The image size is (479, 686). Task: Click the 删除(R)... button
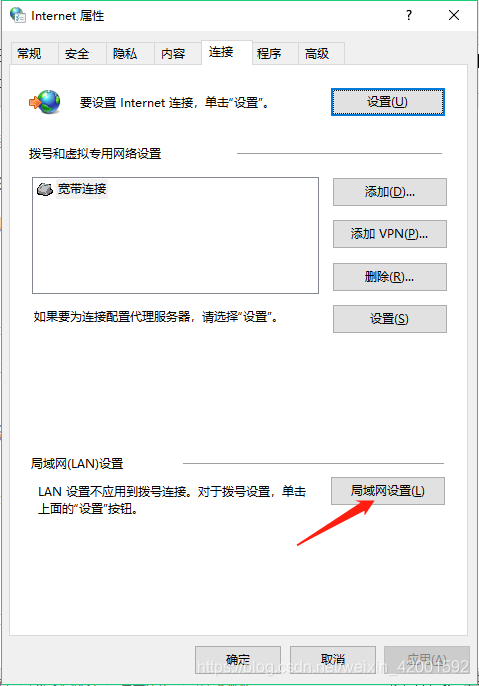[390, 277]
